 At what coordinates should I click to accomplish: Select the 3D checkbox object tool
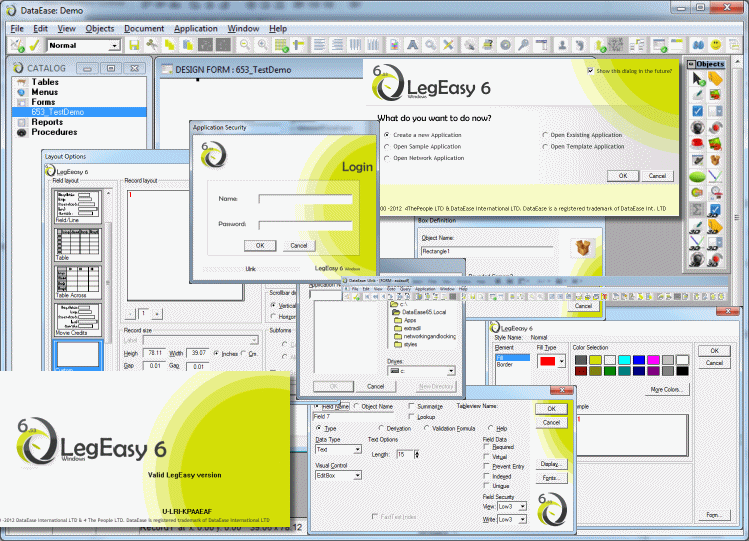pyautogui.click(x=715, y=209)
